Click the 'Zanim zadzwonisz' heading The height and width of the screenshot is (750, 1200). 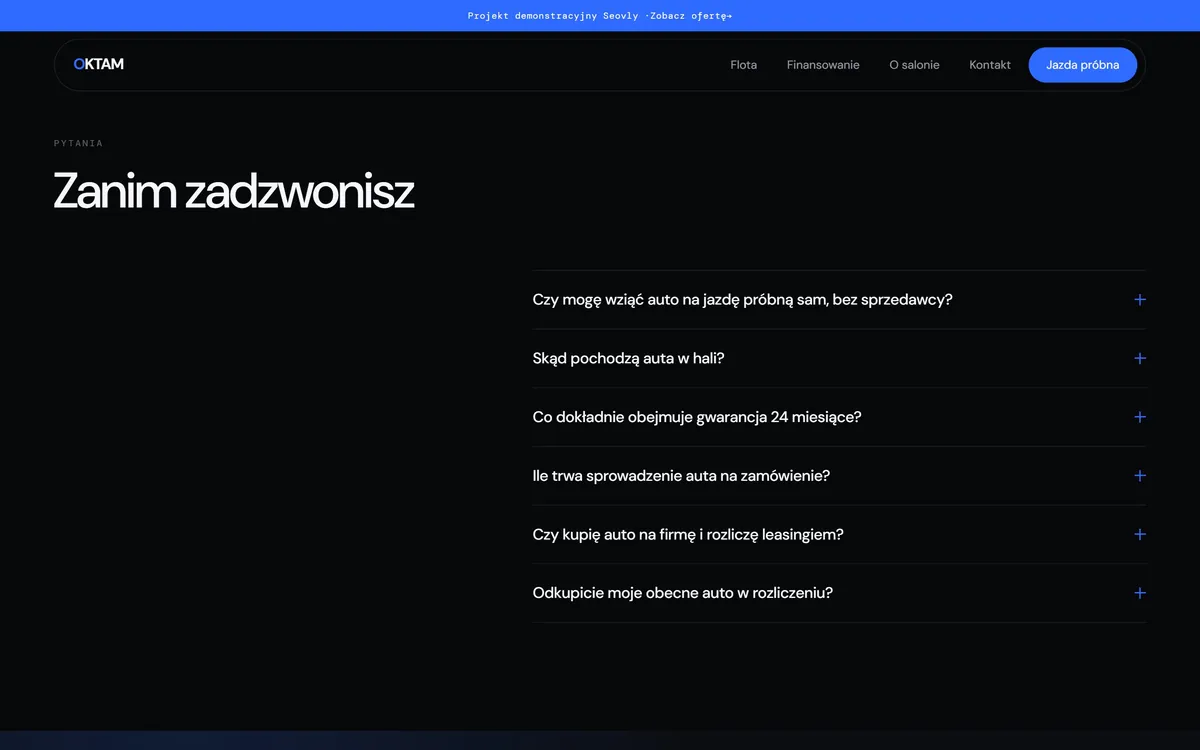[x=233, y=191]
